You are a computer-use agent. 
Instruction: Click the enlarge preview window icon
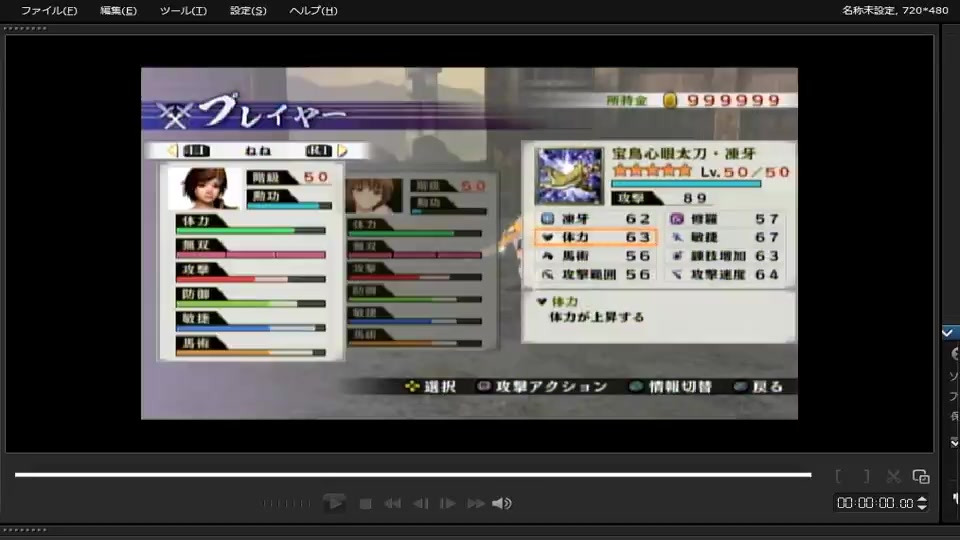(x=921, y=476)
